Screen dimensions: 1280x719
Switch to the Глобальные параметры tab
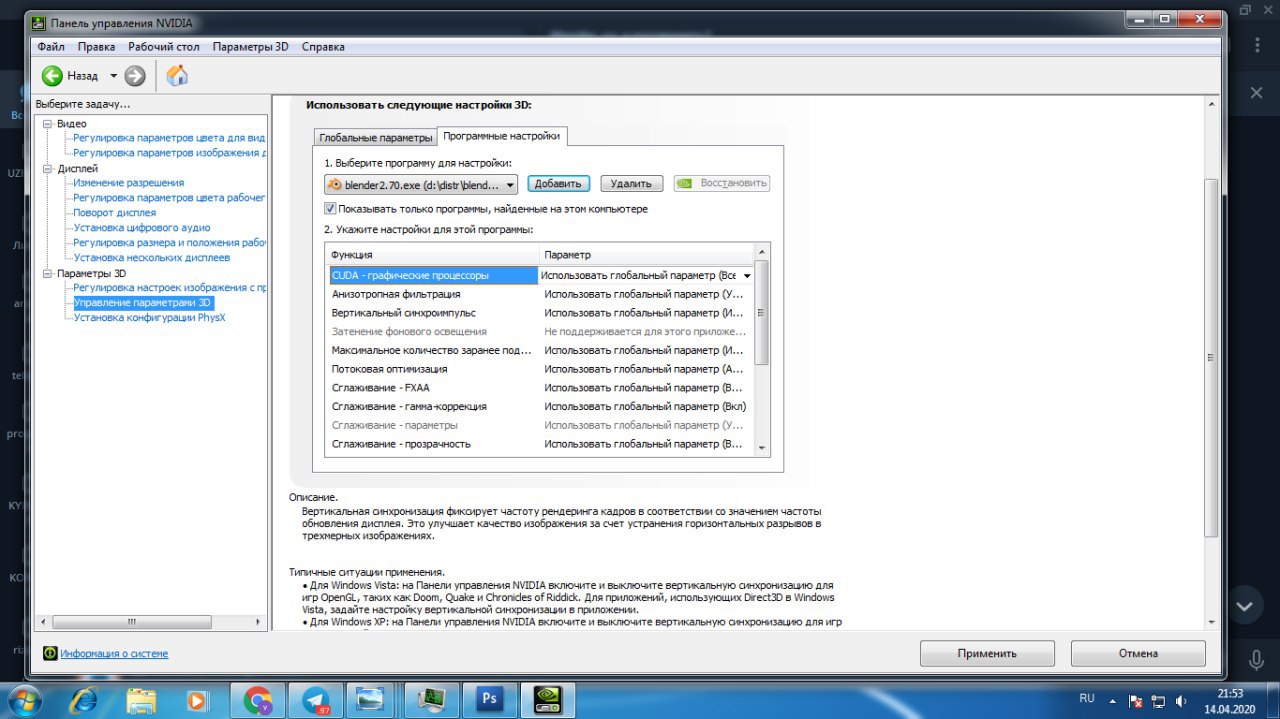tap(376, 137)
